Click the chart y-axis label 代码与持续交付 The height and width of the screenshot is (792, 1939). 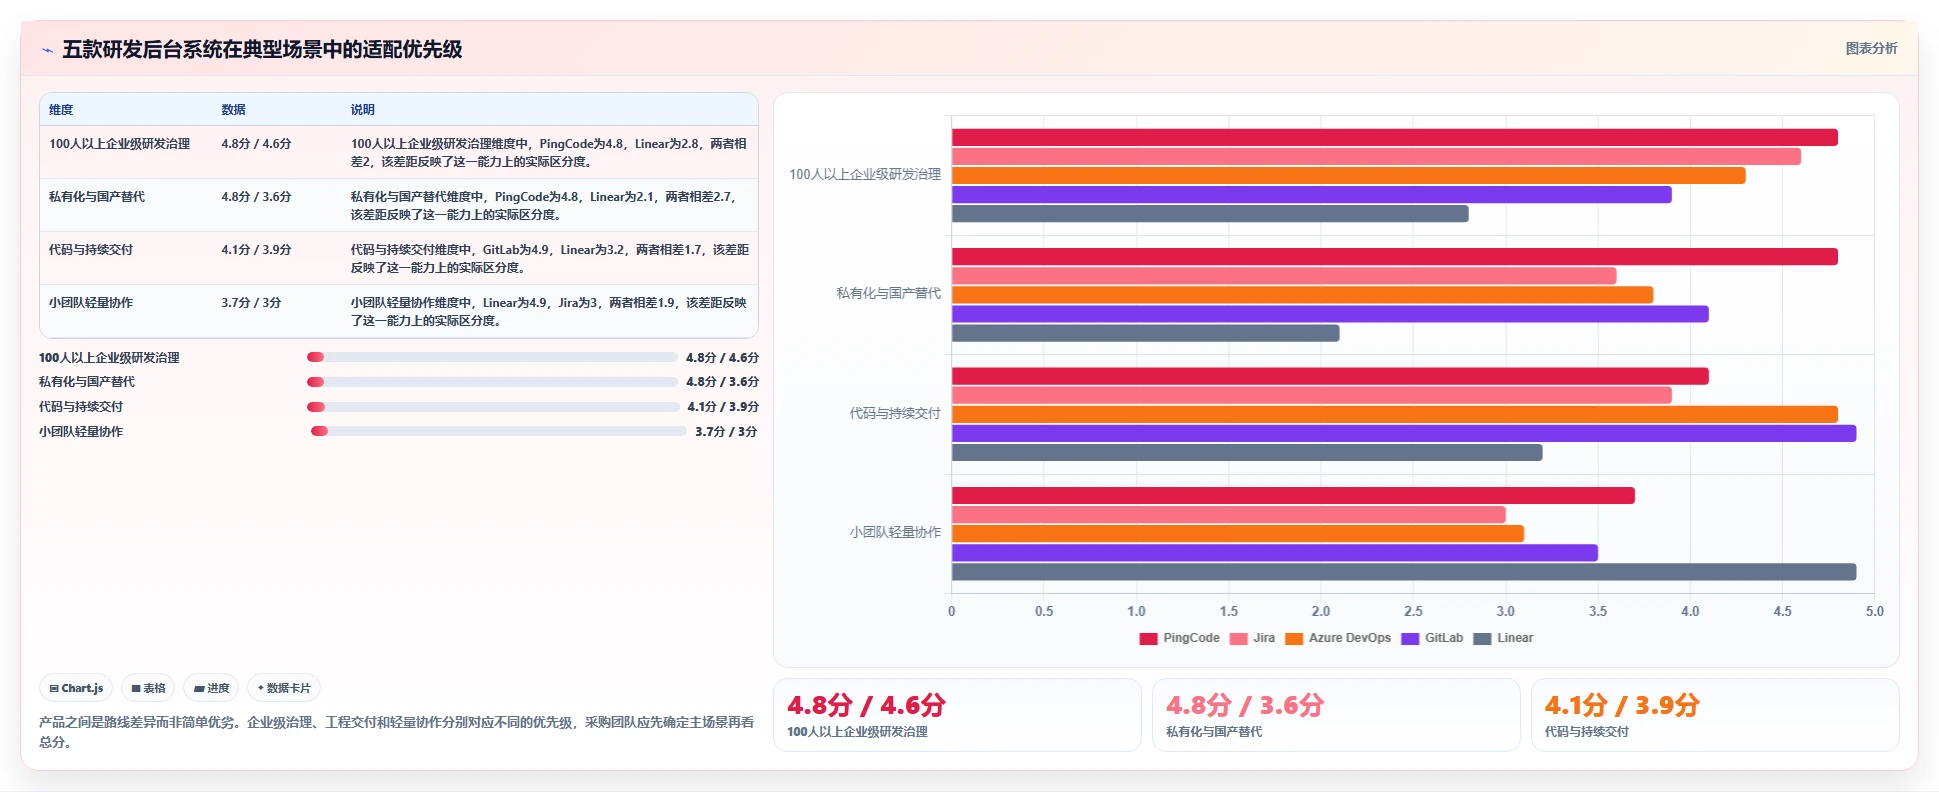click(895, 413)
